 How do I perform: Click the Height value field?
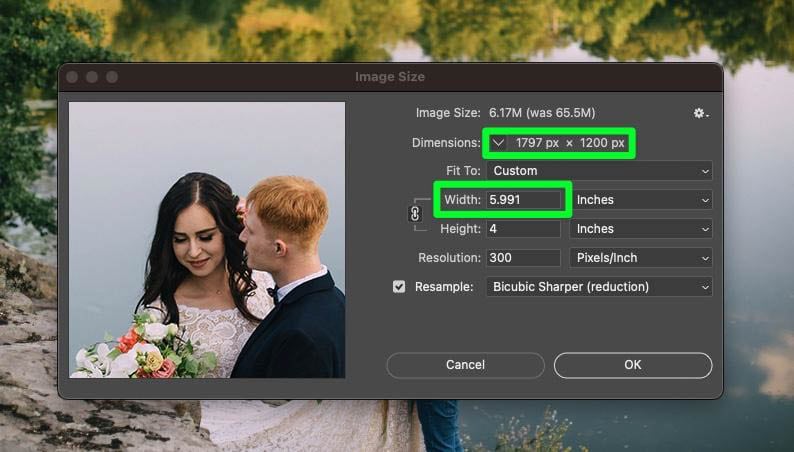[x=523, y=229]
